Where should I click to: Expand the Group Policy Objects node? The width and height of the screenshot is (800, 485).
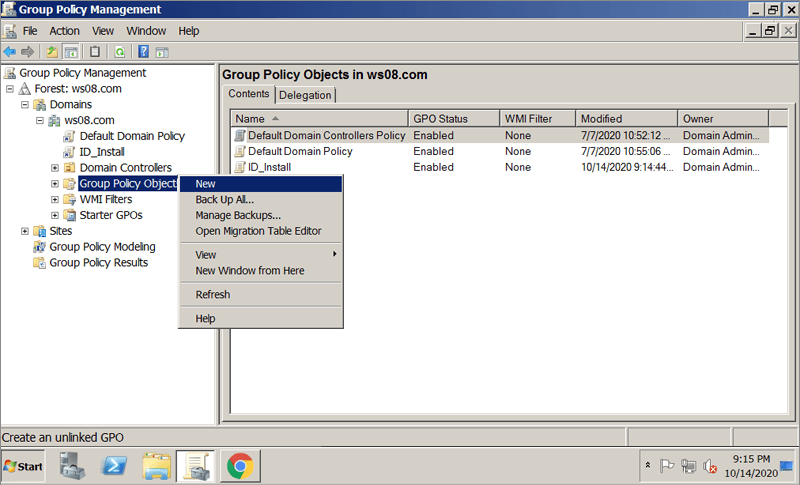coord(55,184)
